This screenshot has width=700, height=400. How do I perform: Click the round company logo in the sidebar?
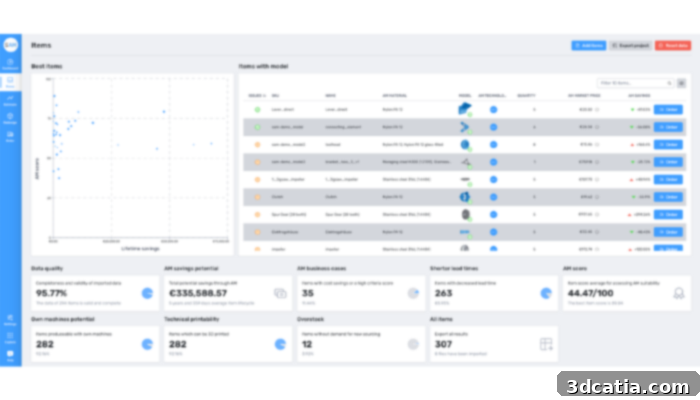[11, 45]
